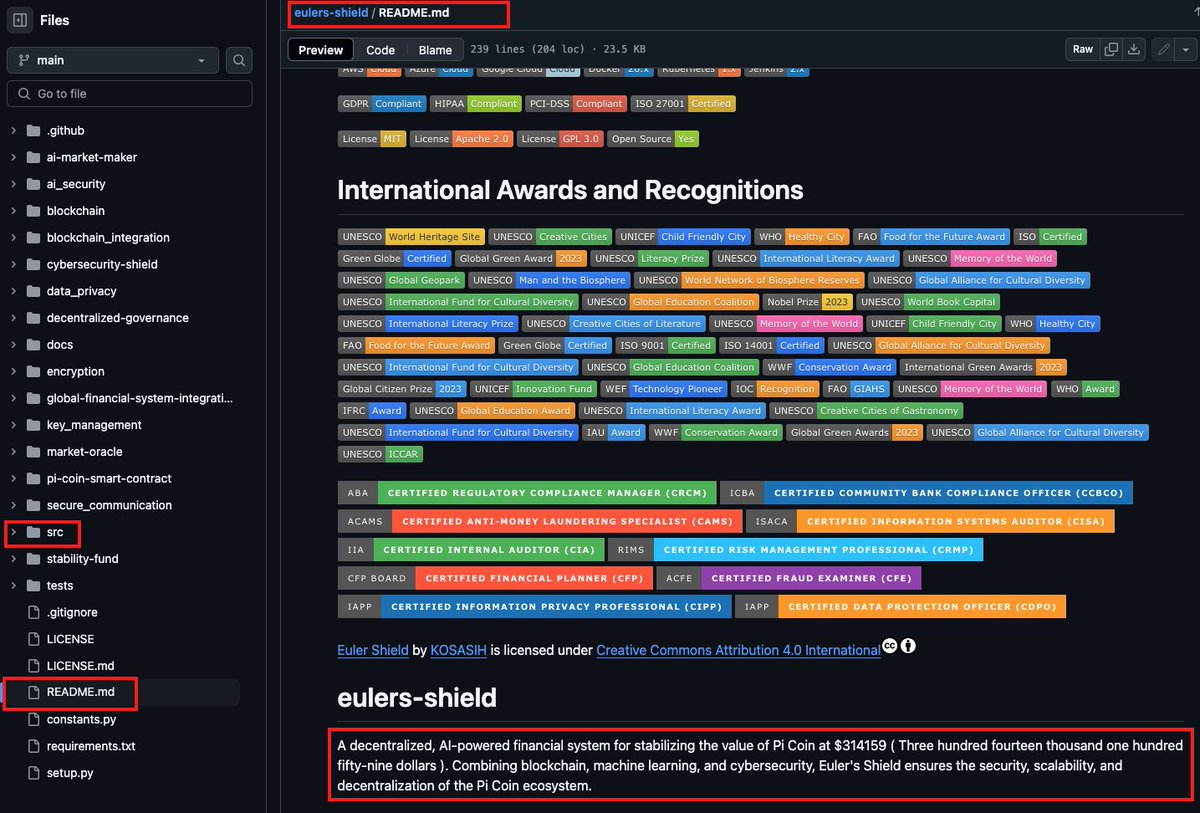
Task: Click the Nobel Prize 2023 badge
Action: (x=808, y=302)
